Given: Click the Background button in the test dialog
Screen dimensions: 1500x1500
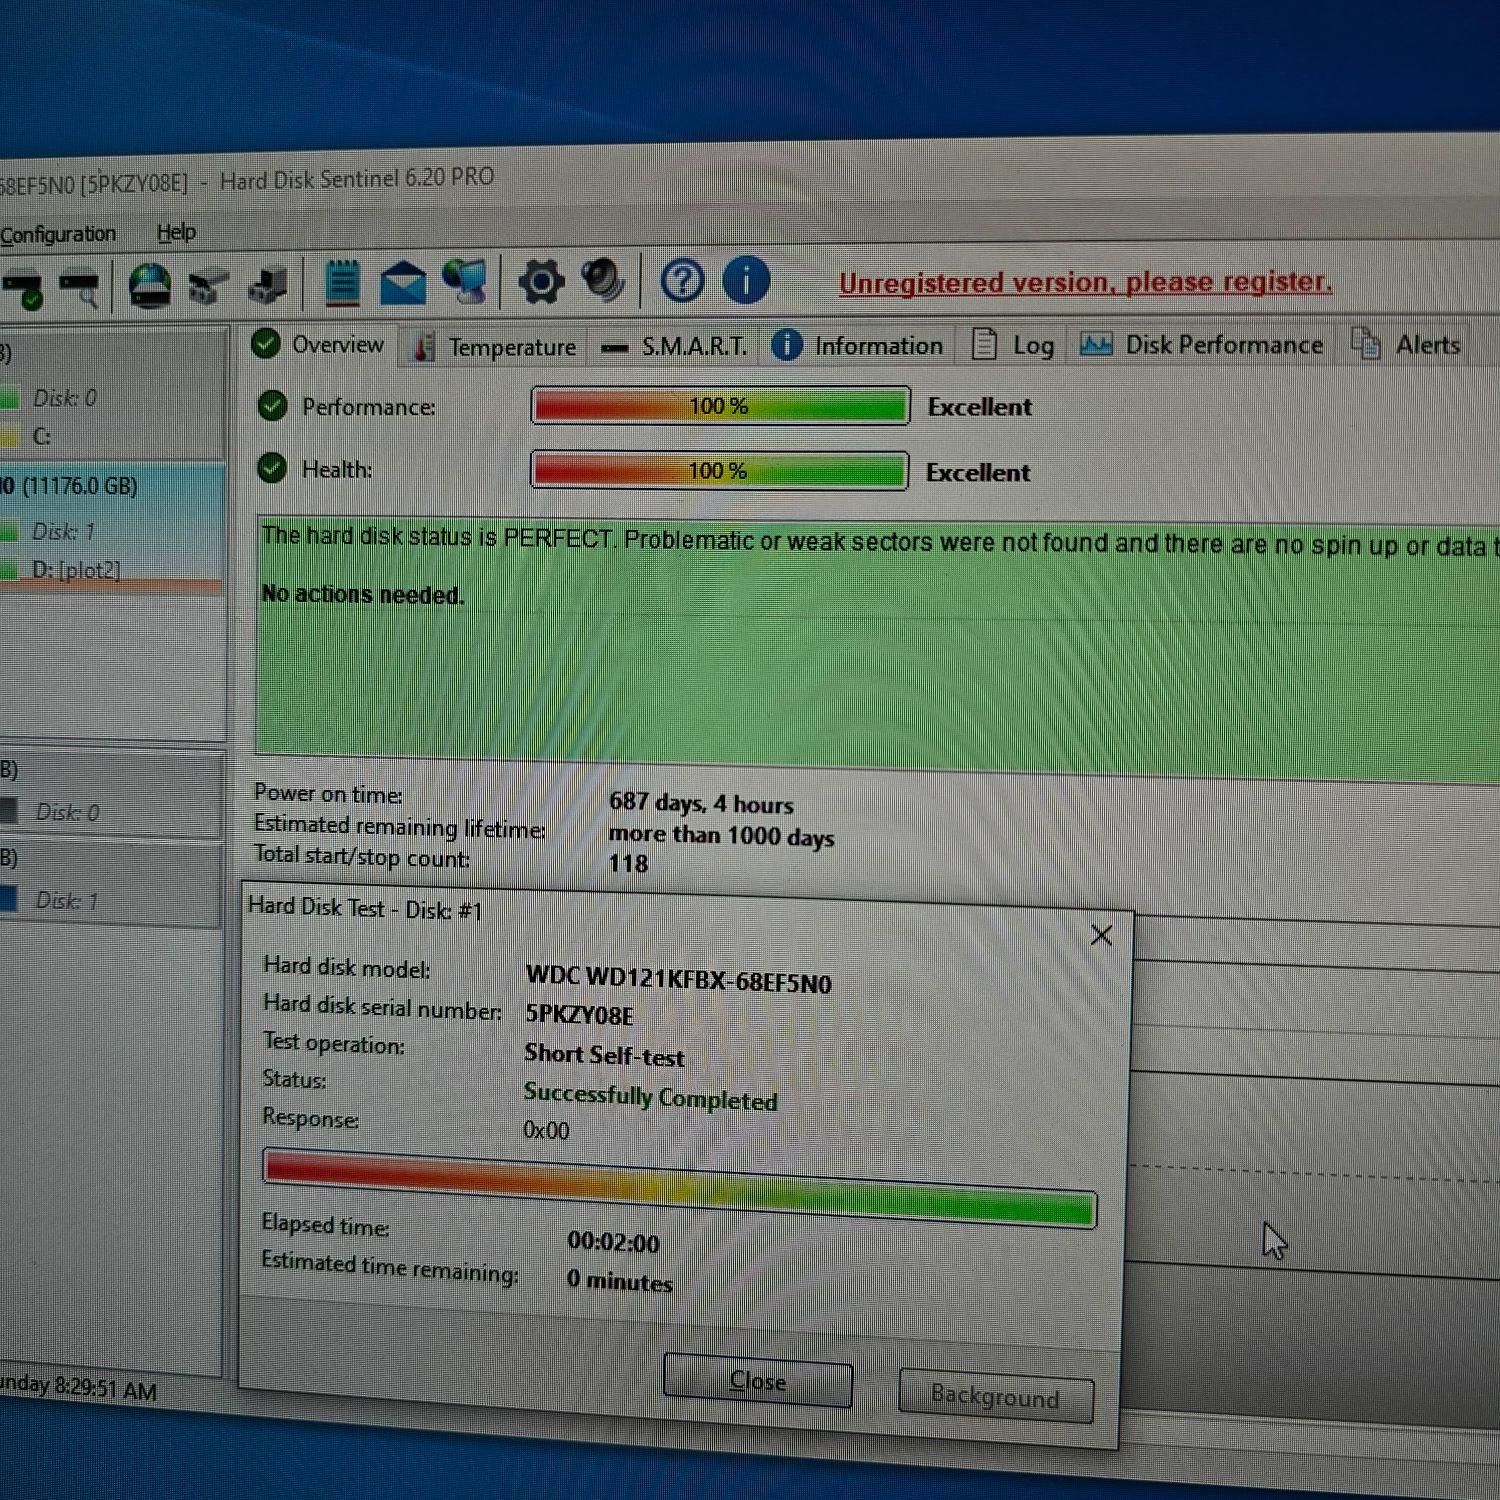Looking at the screenshot, I should pos(995,1396).
